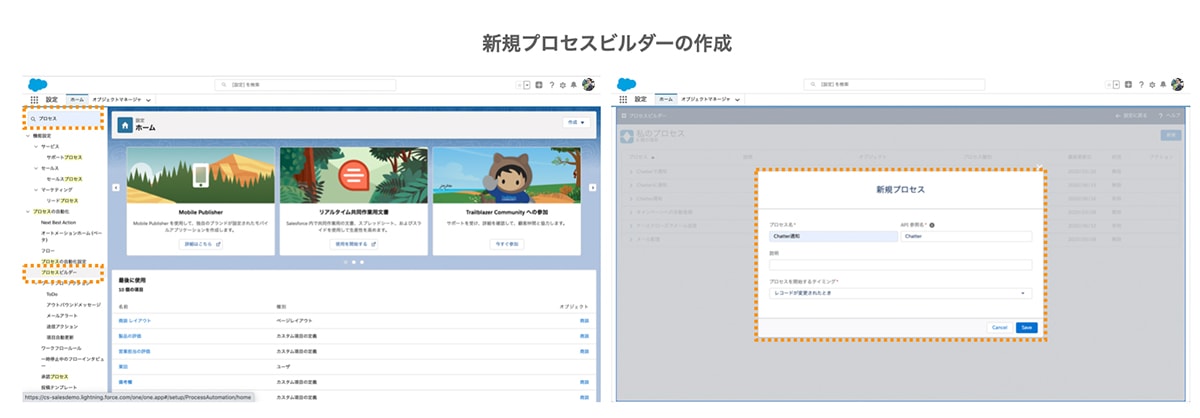This screenshot has height=418, width=1200.
Task: Open the setup gear icon in right window
Action: [x=1152, y=85]
